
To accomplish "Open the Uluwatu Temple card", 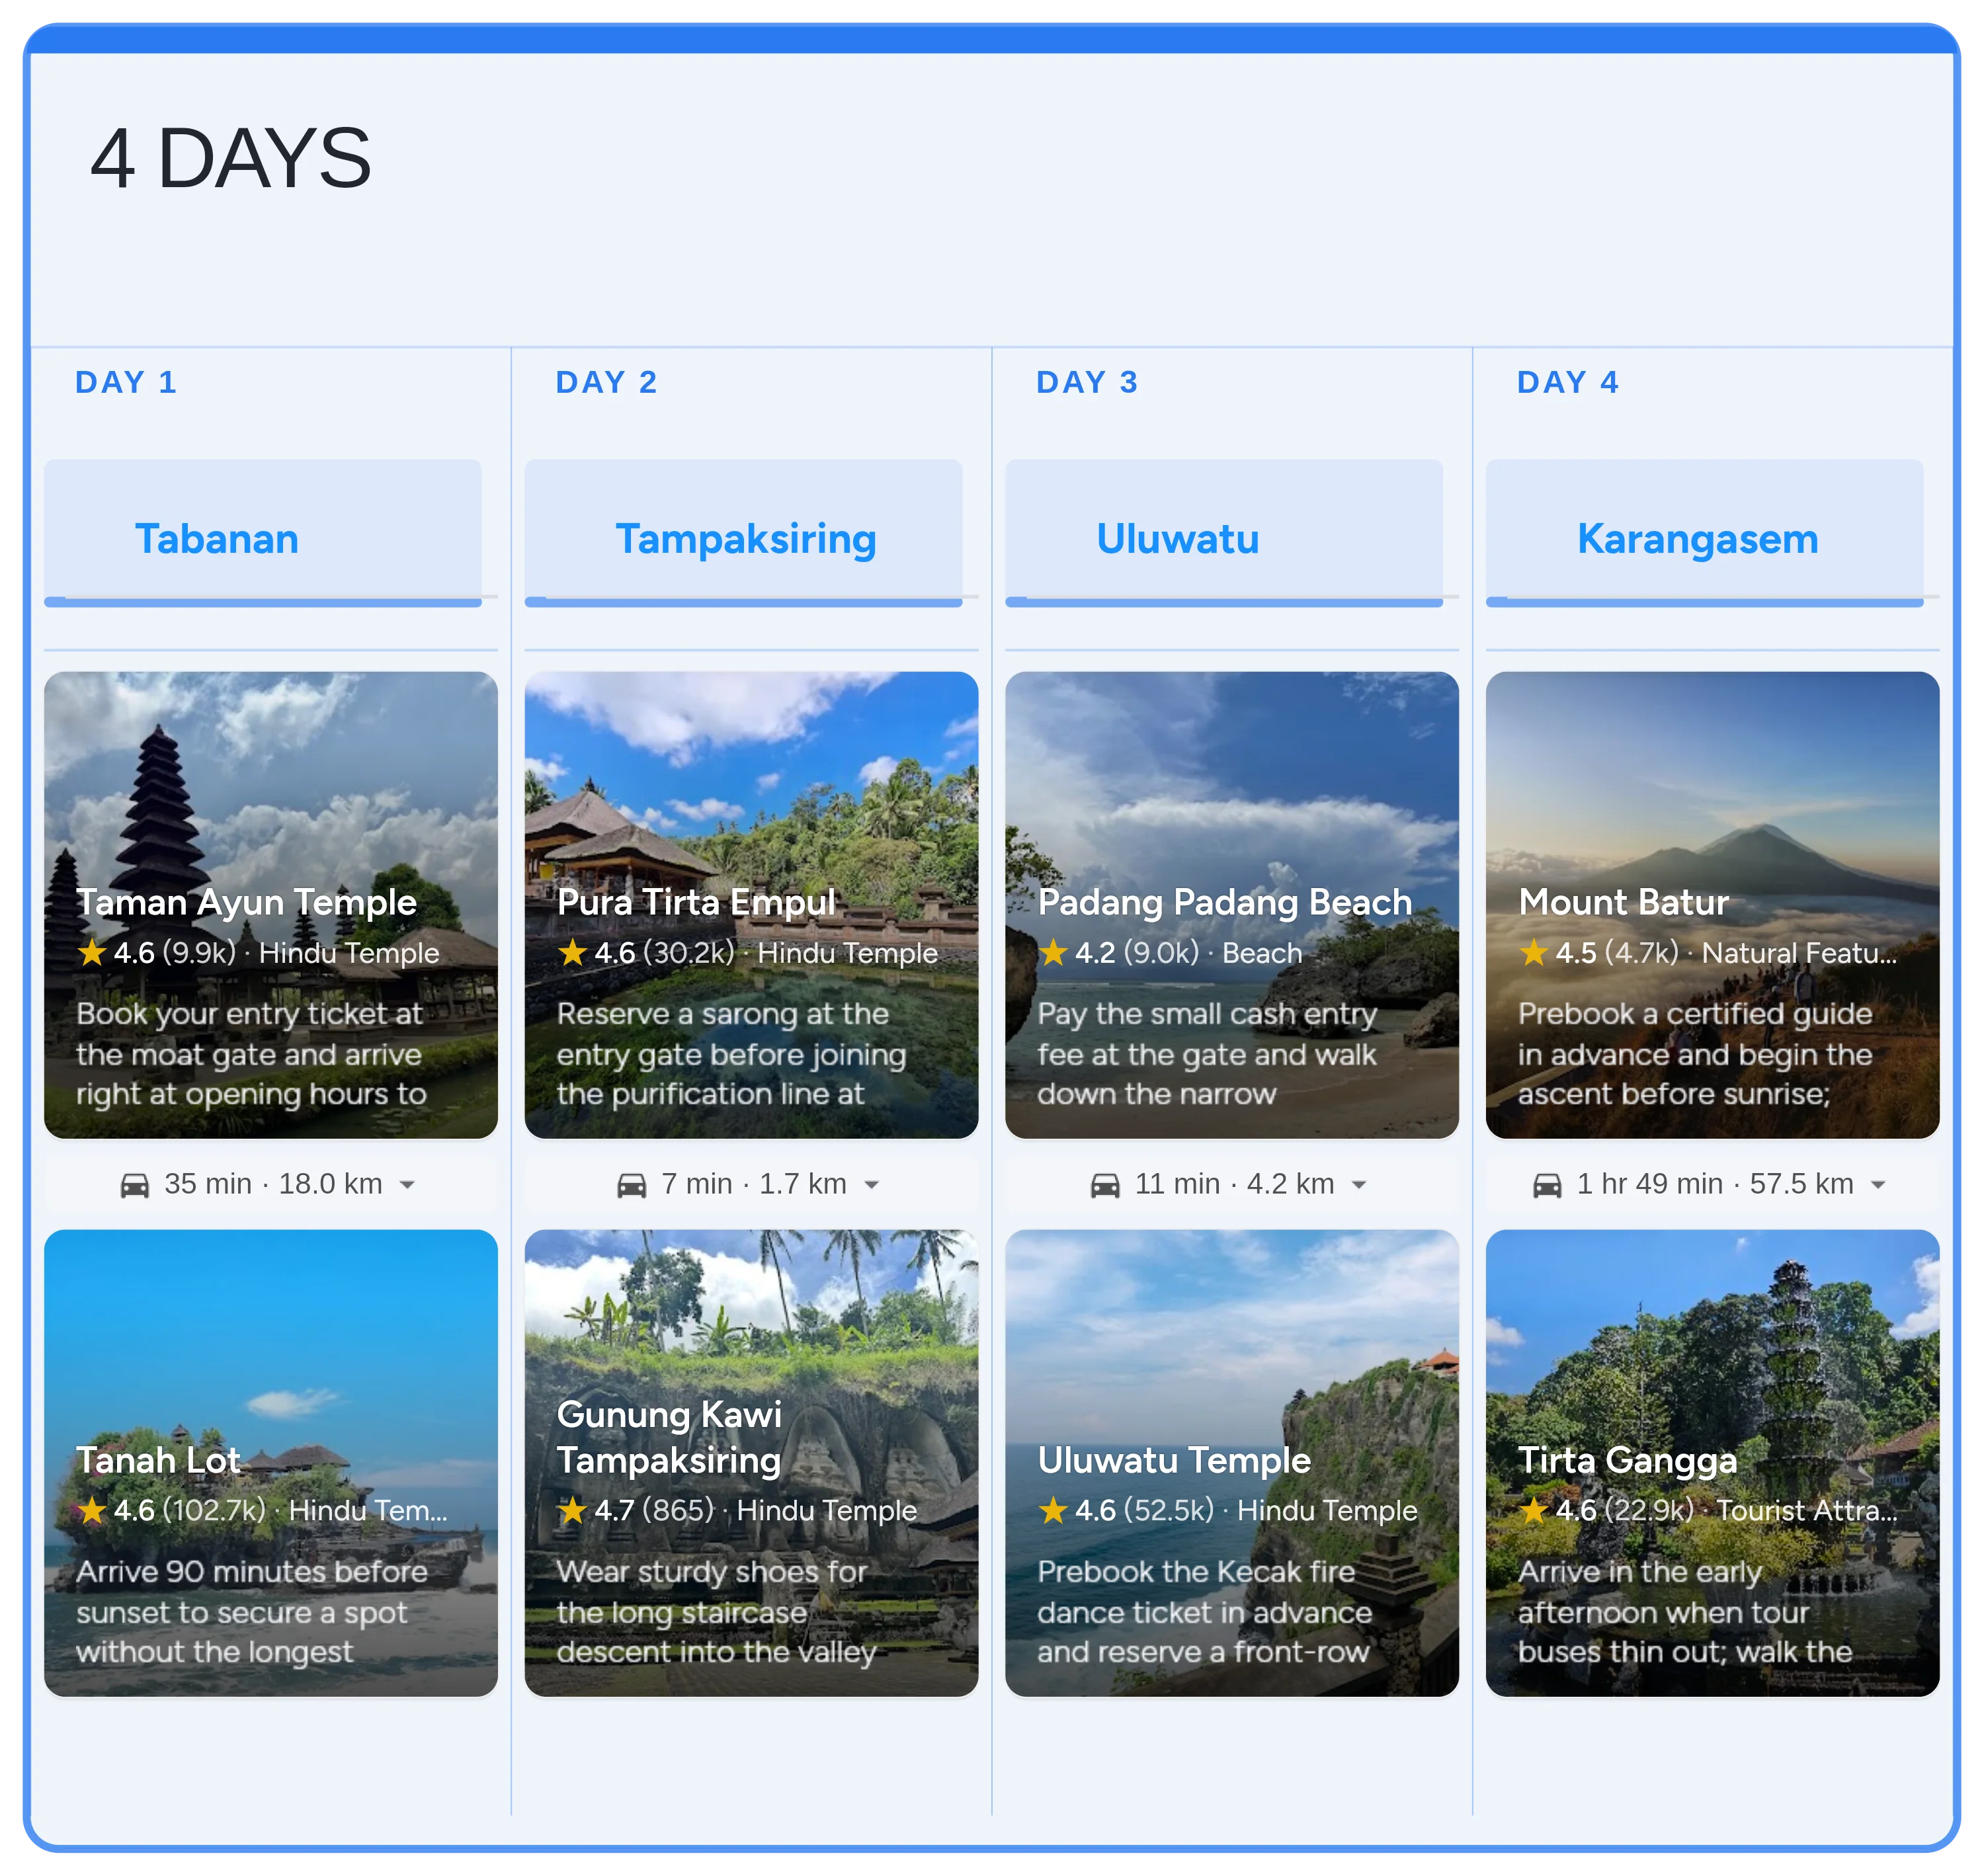I will [x=1232, y=1463].
